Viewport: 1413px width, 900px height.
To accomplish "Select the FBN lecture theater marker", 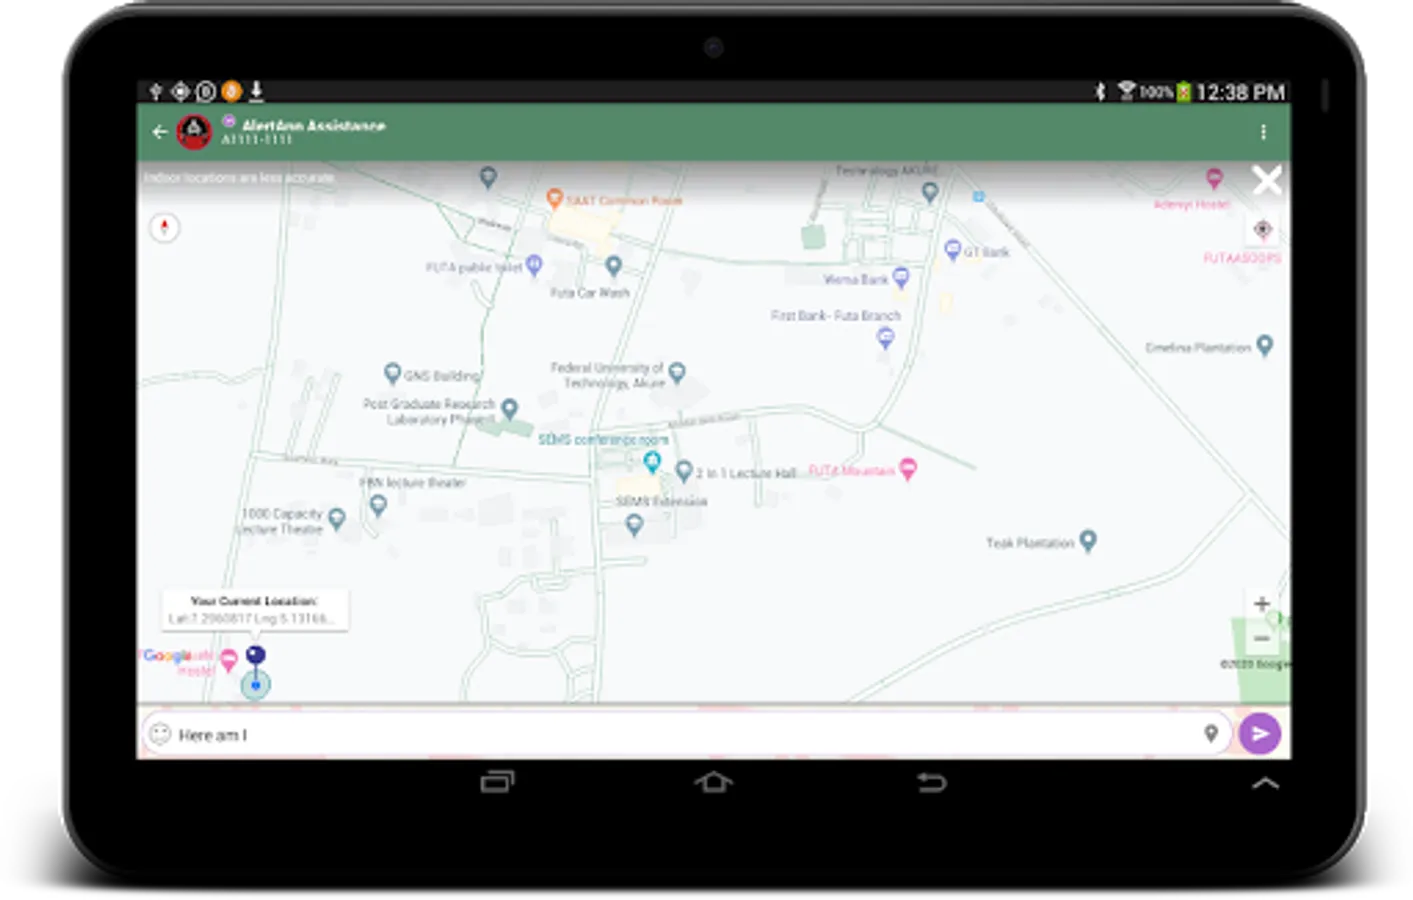I will [x=378, y=505].
